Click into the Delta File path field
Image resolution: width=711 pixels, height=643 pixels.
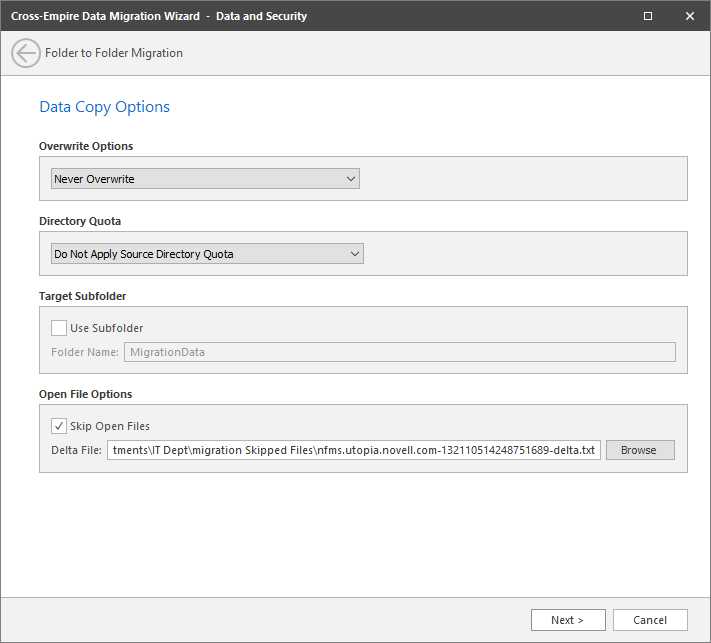[354, 450]
